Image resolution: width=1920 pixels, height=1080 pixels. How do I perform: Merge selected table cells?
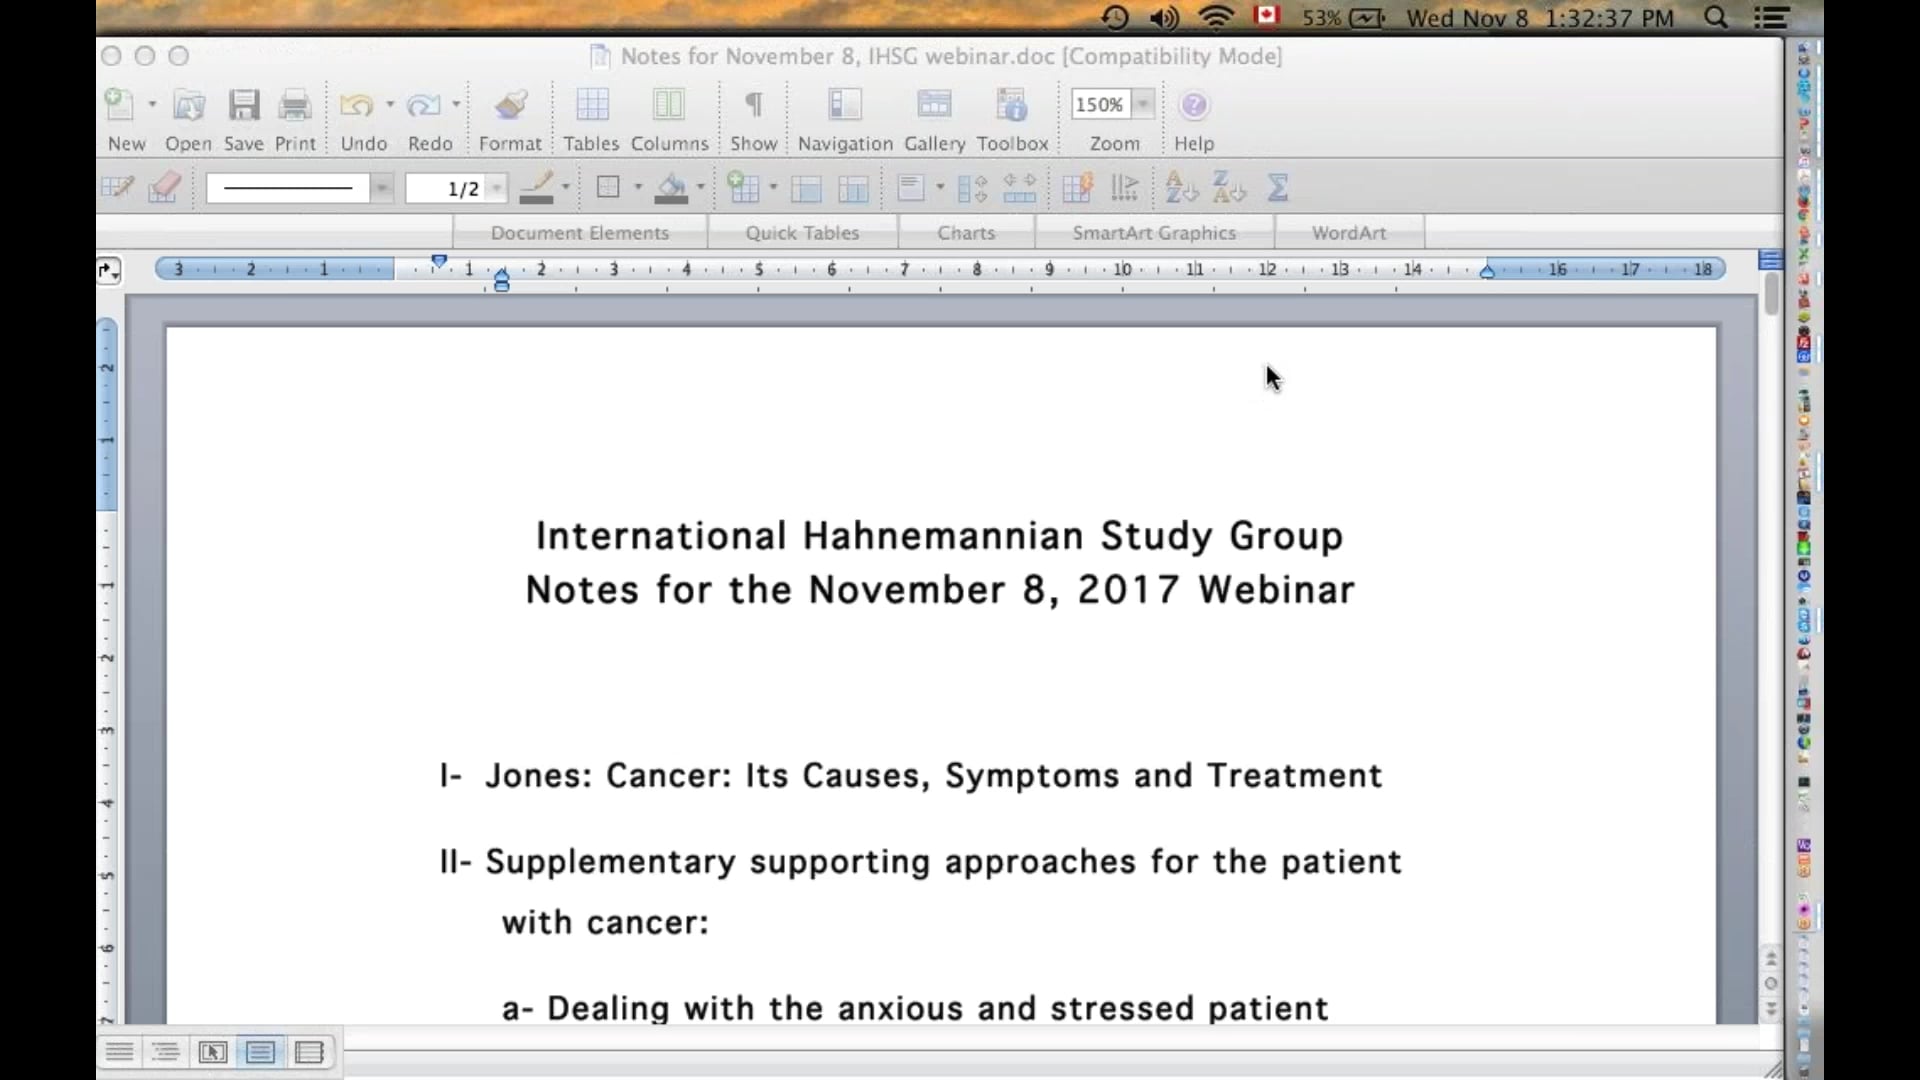(806, 187)
